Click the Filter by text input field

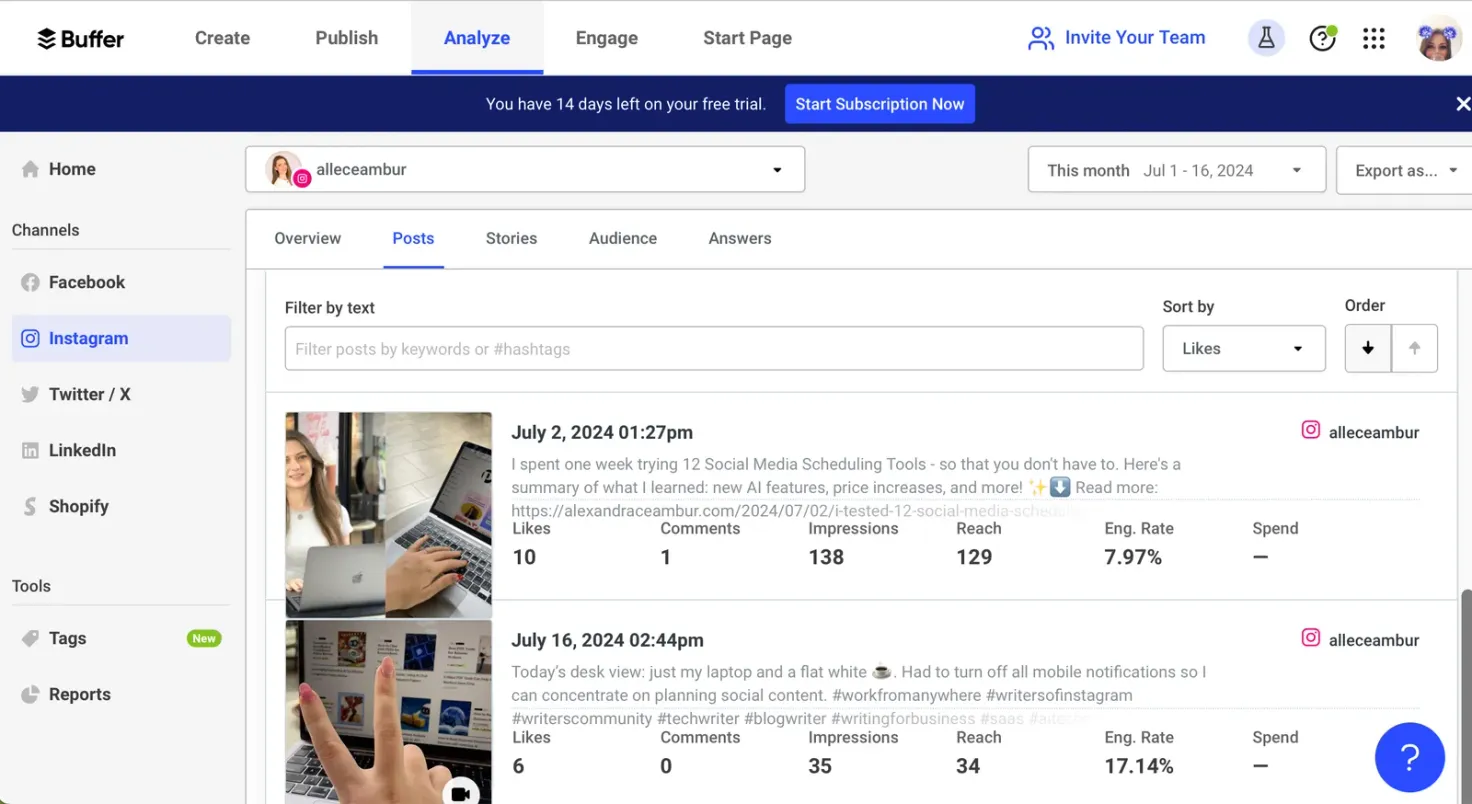(x=714, y=349)
